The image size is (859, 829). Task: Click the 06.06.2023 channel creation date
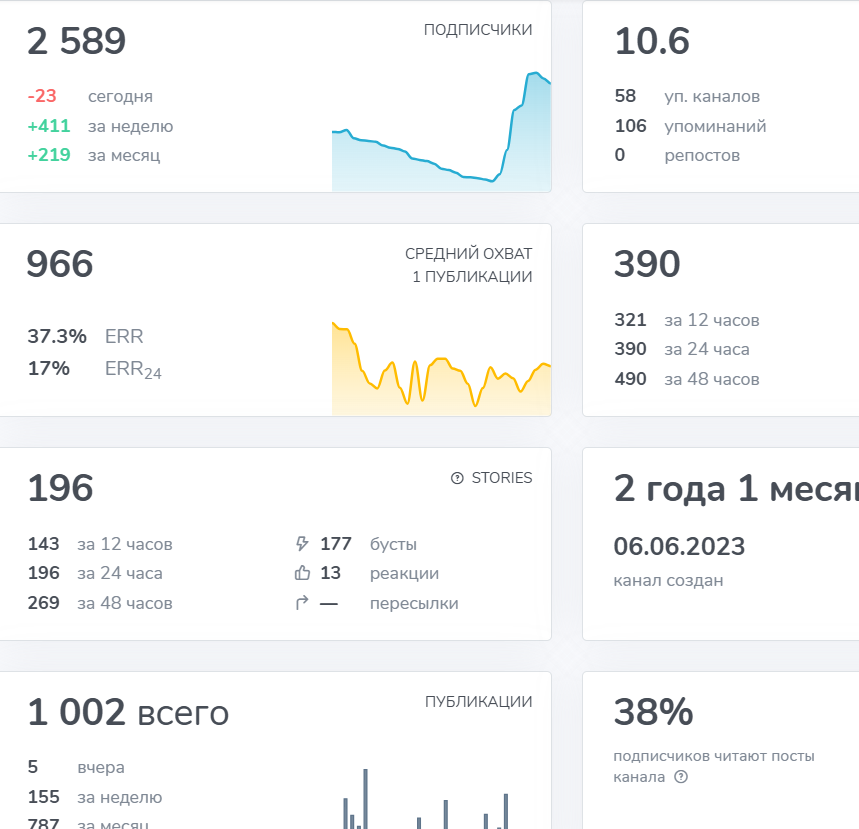679,546
